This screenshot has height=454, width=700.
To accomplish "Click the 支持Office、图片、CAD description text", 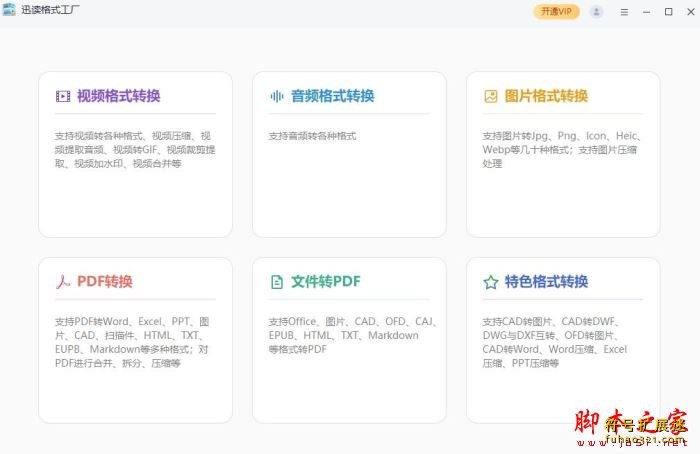I will click(x=353, y=335).
